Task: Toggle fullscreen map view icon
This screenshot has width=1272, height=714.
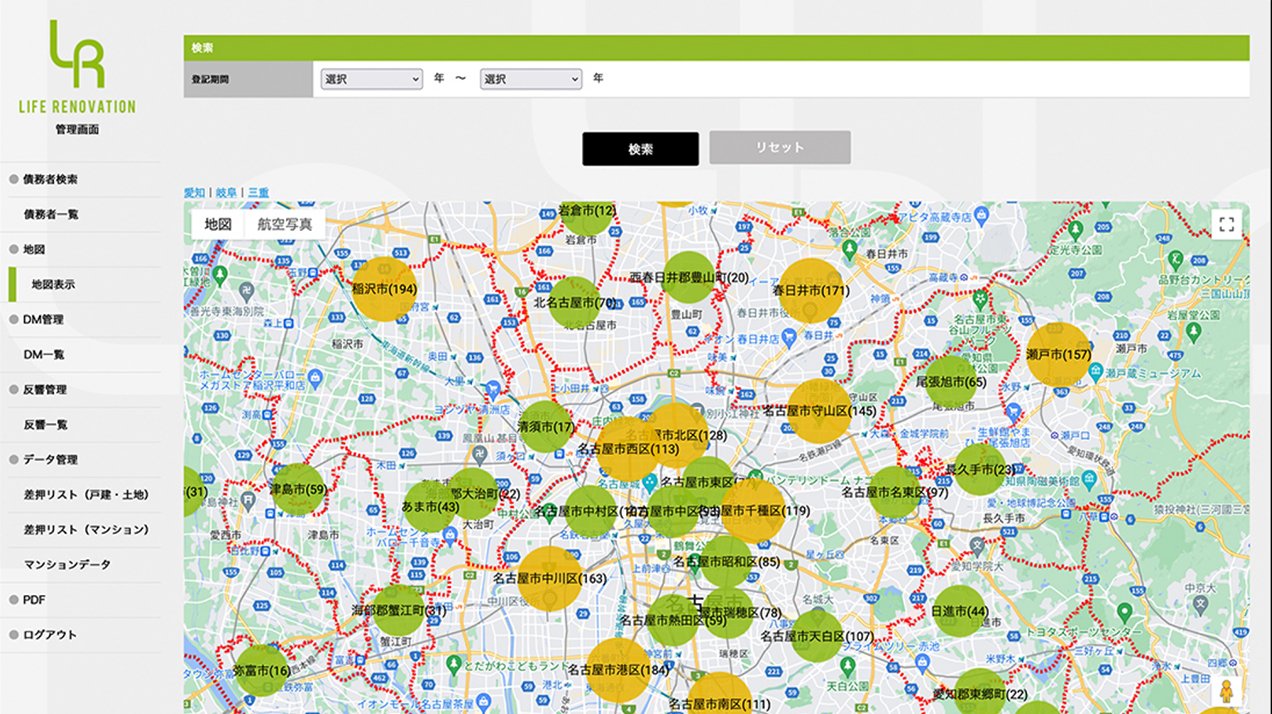Action: pyautogui.click(x=1228, y=224)
